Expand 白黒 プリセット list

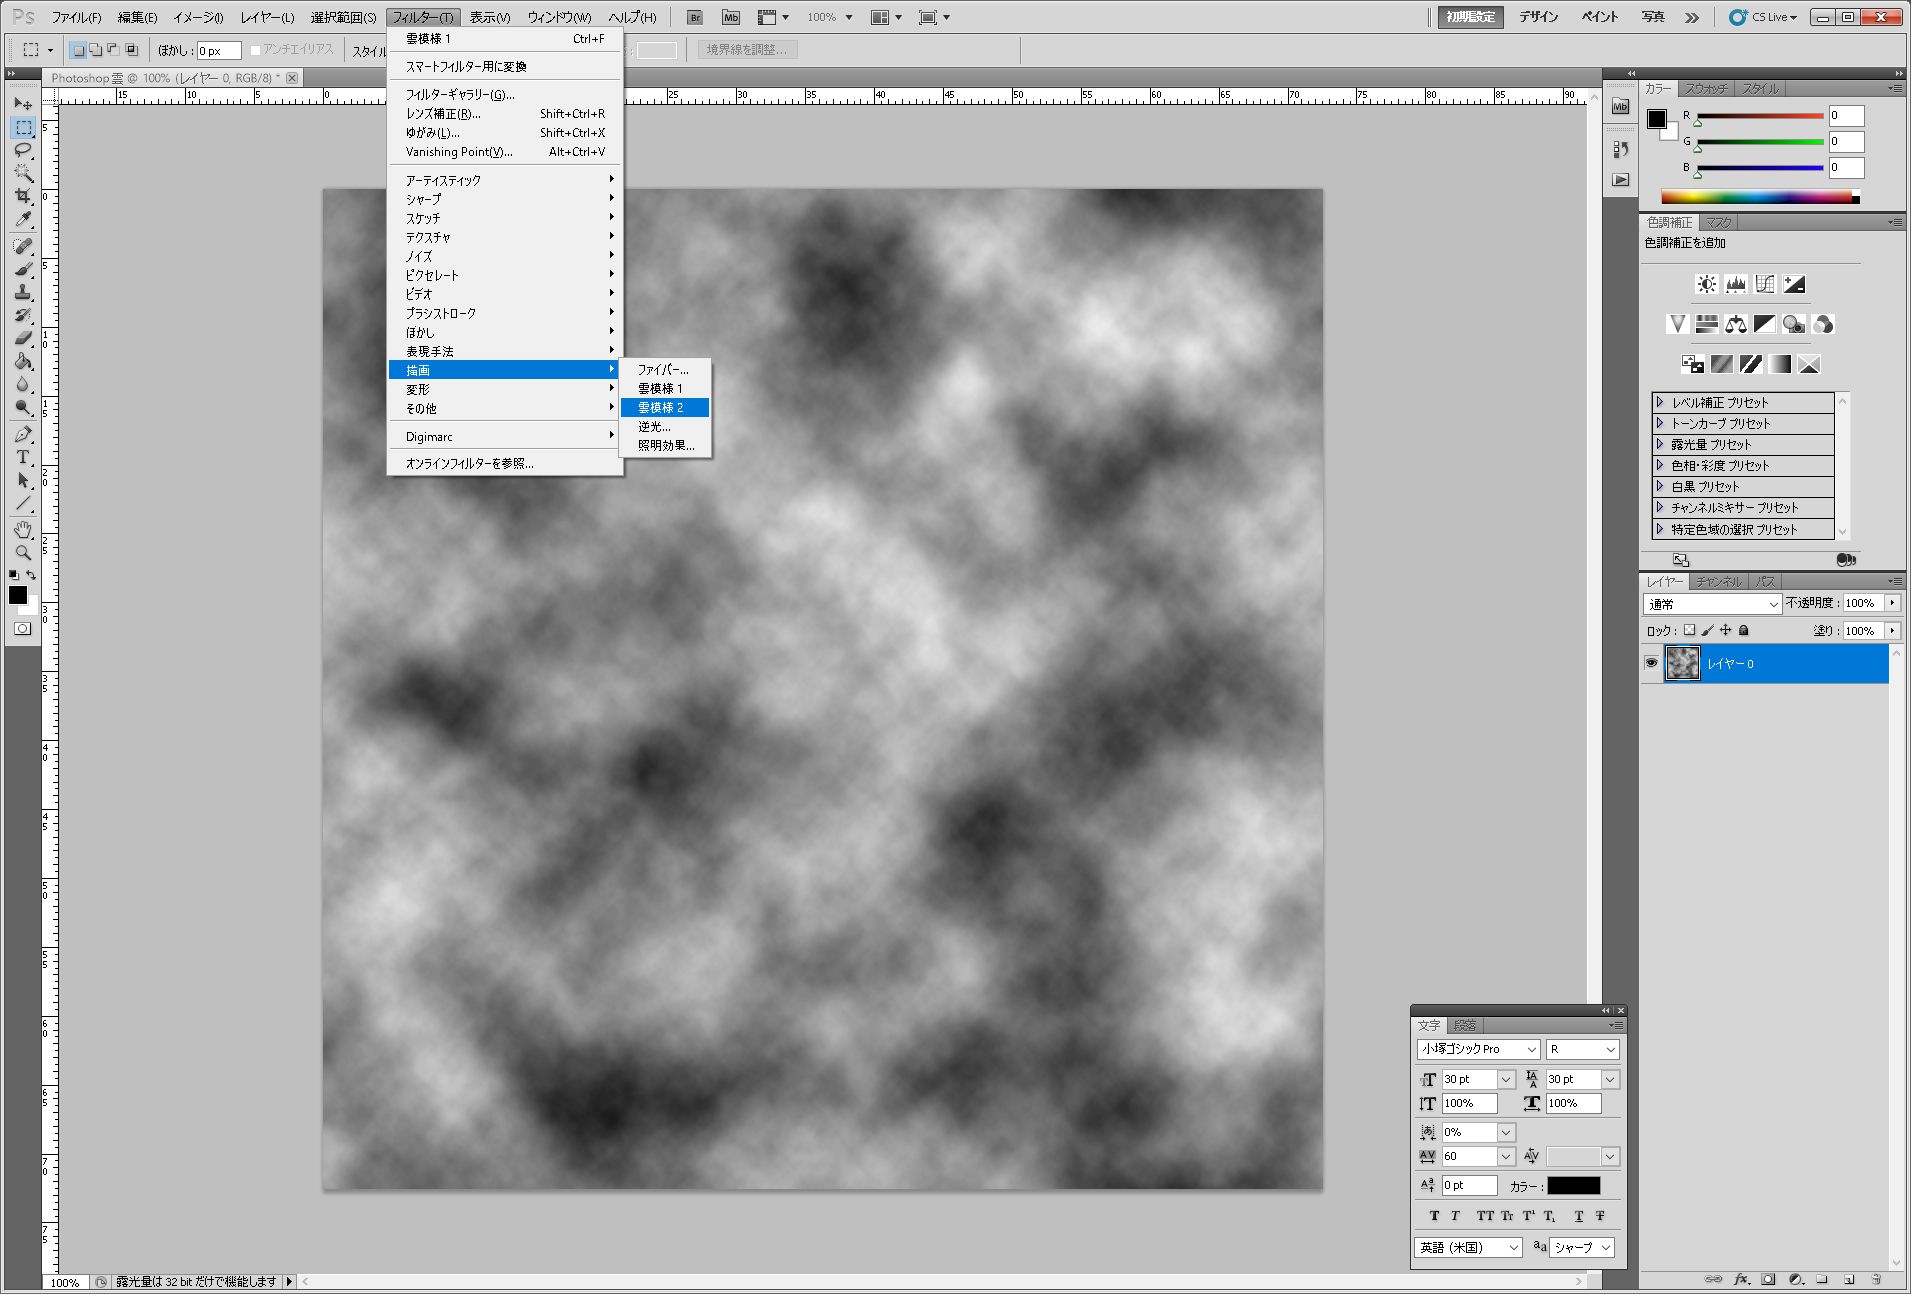tap(1660, 486)
